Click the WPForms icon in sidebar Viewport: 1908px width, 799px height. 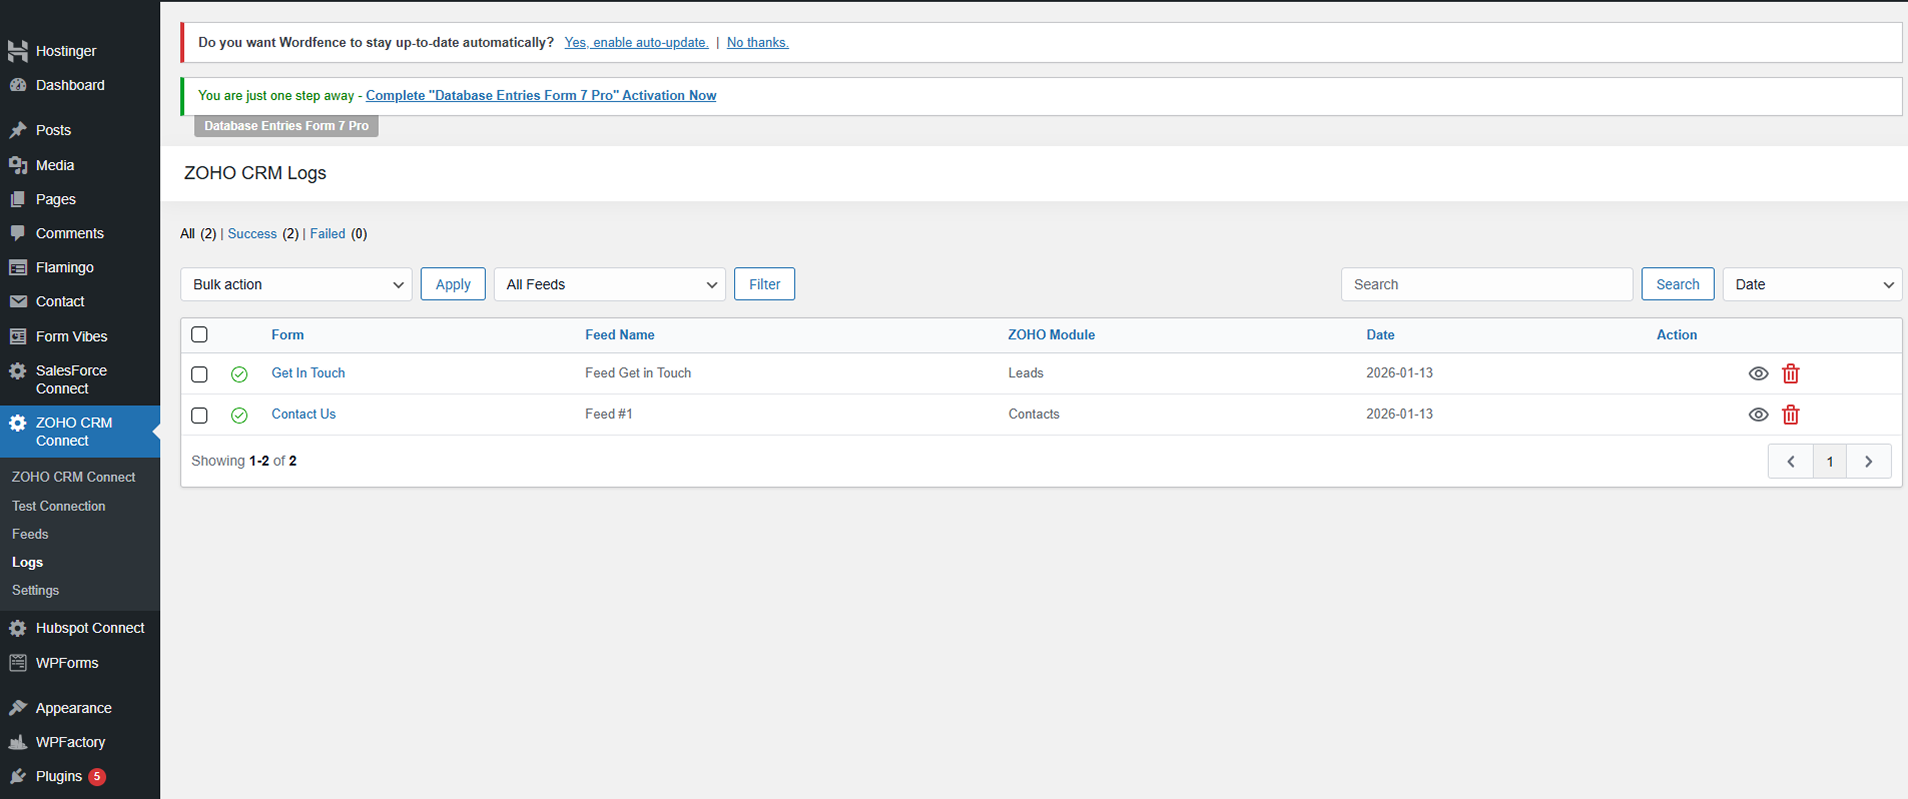(x=18, y=663)
